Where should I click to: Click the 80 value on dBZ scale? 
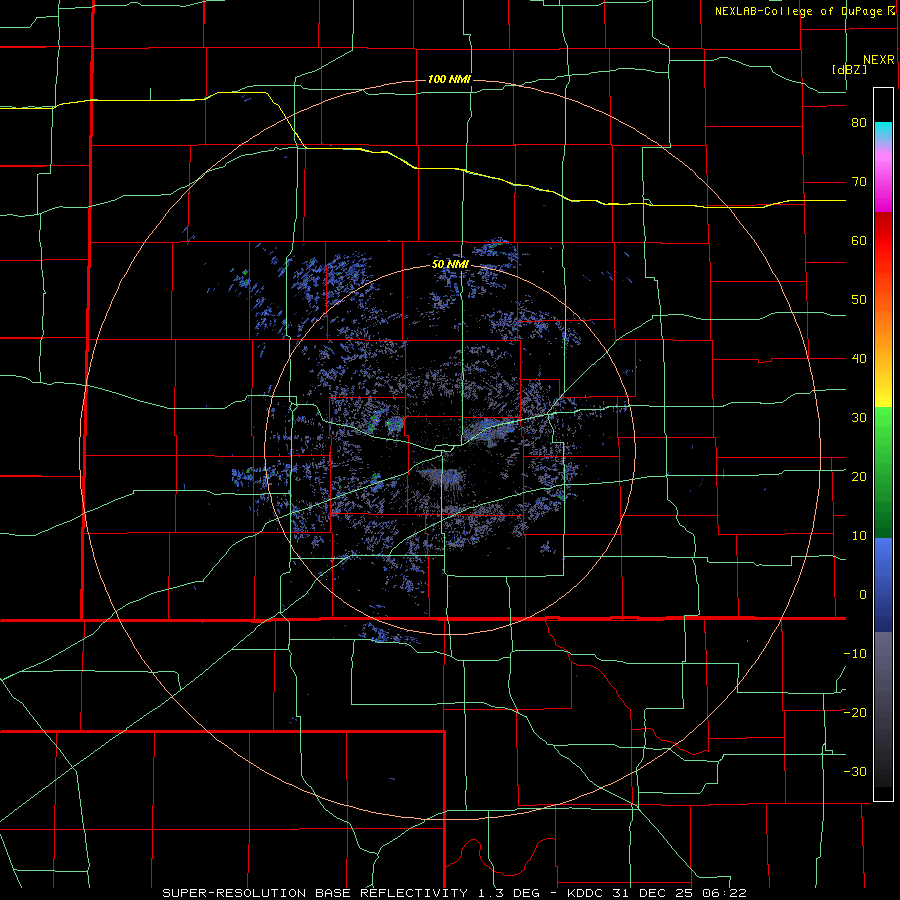point(859,123)
